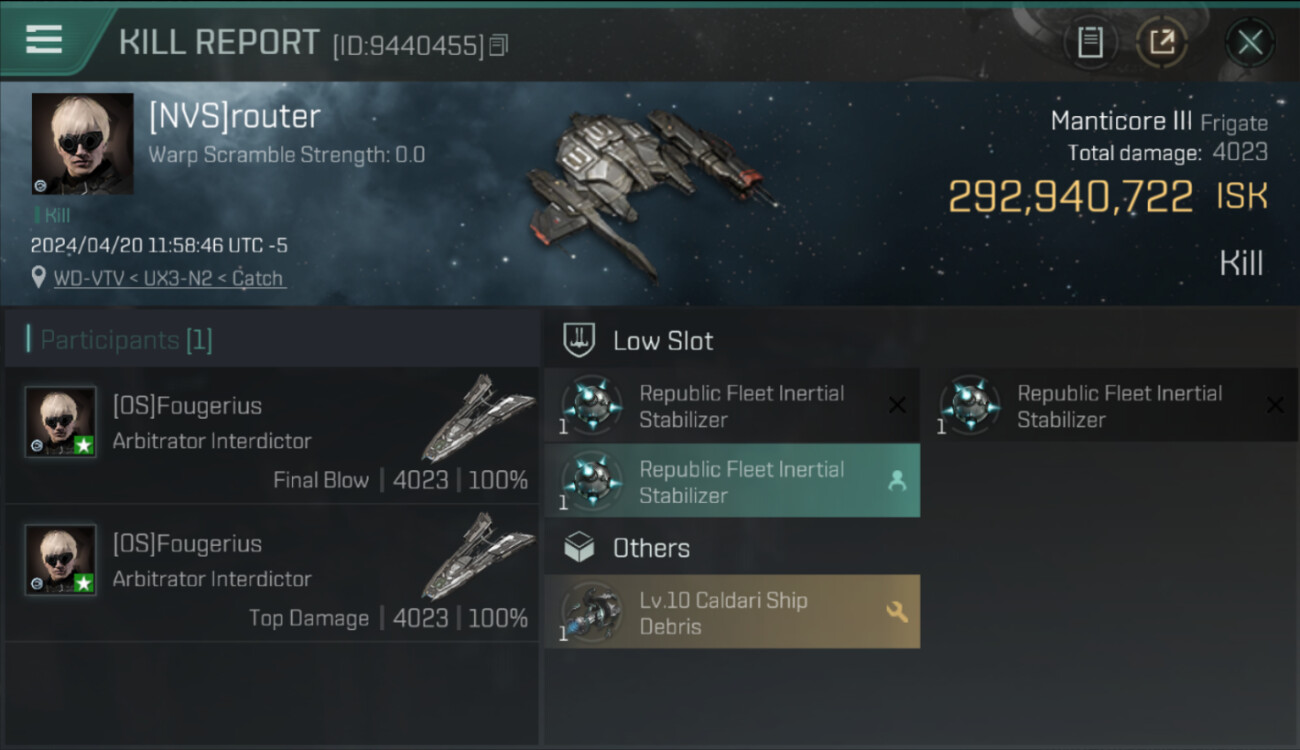Click the Low Slot section icon
The width and height of the screenshot is (1300, 750).
pyautogui.click(x=580, y=340)
